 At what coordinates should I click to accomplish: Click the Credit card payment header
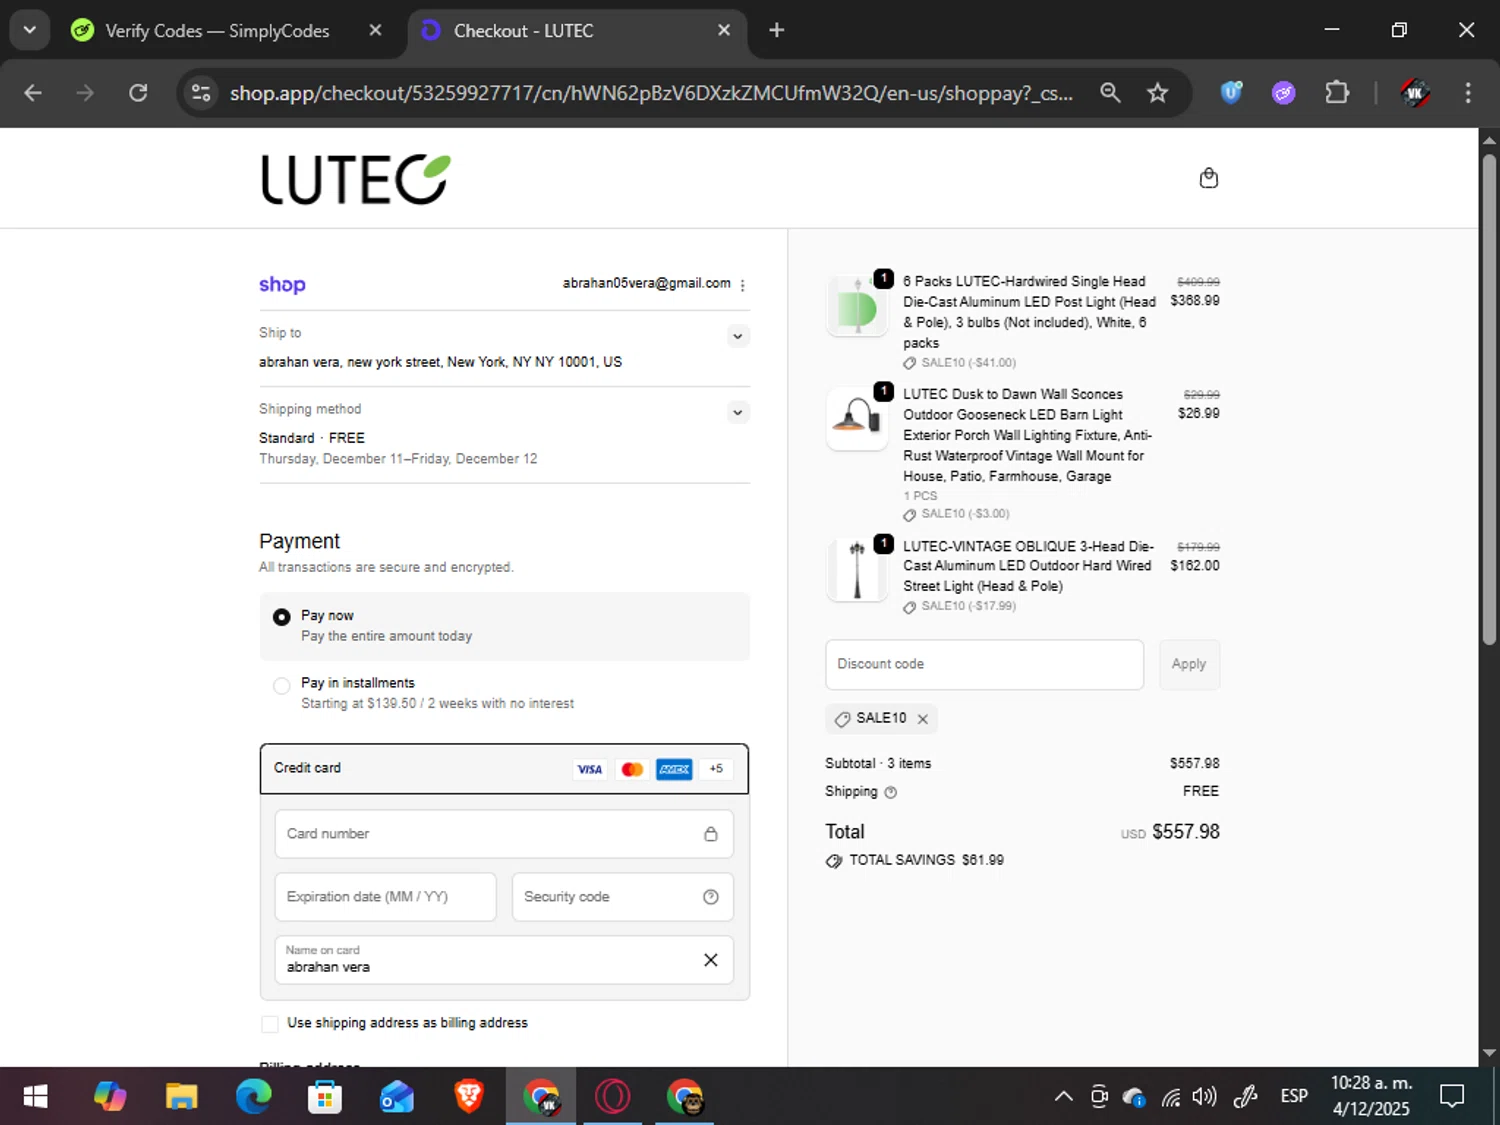point(504,769)
